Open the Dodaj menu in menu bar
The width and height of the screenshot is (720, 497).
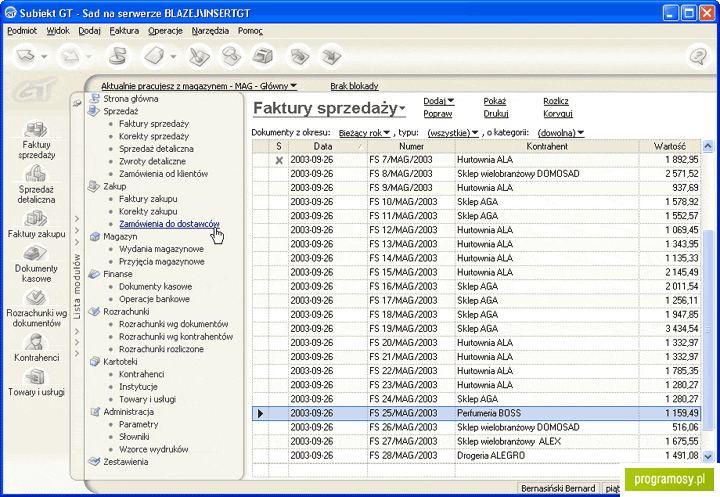89,31
